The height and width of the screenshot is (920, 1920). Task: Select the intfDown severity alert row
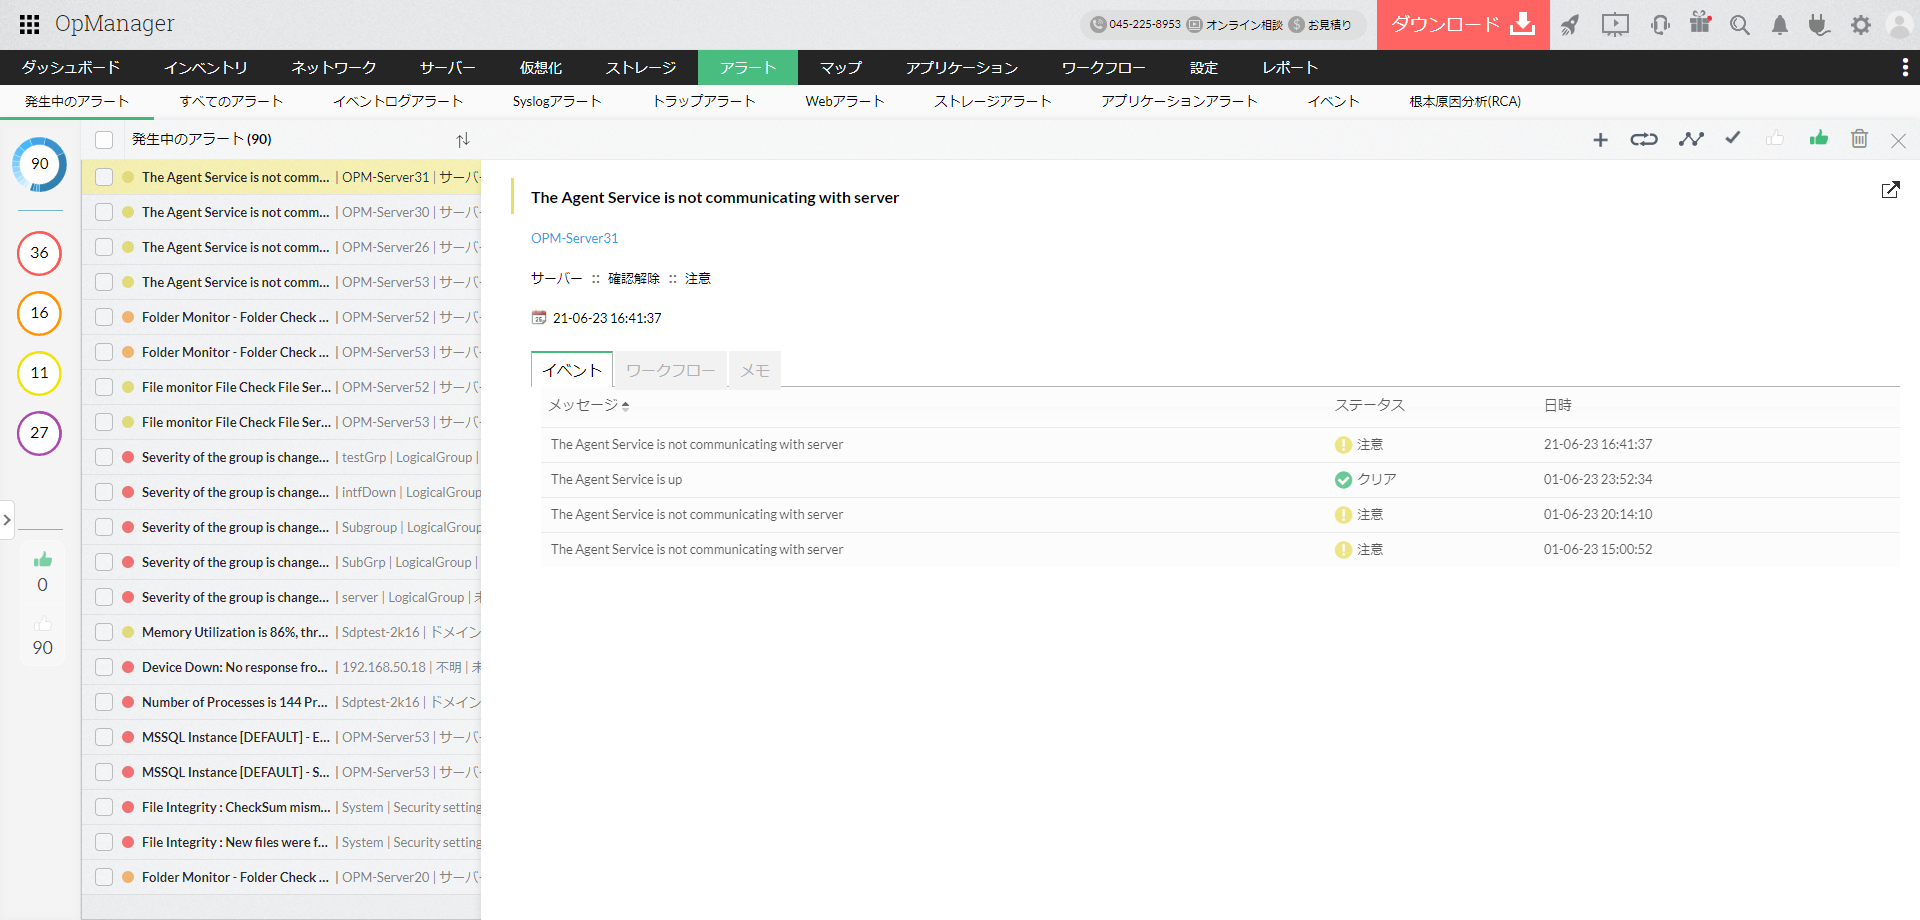[x=282, y=492]
